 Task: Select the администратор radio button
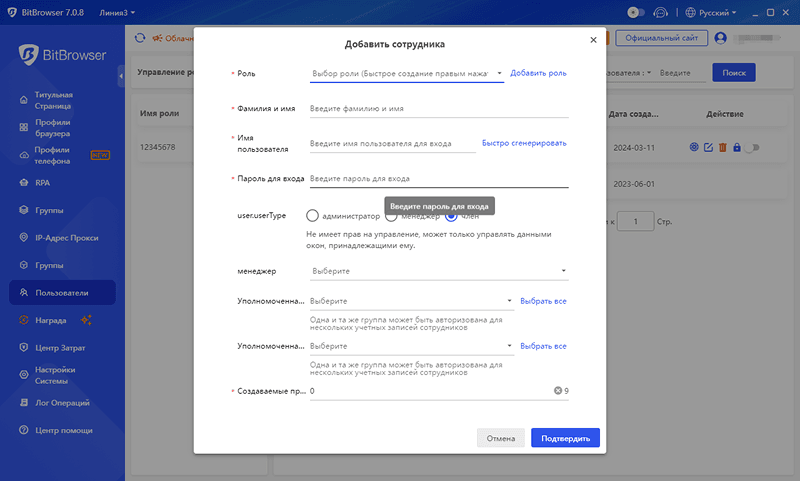(x=313, y=215)
